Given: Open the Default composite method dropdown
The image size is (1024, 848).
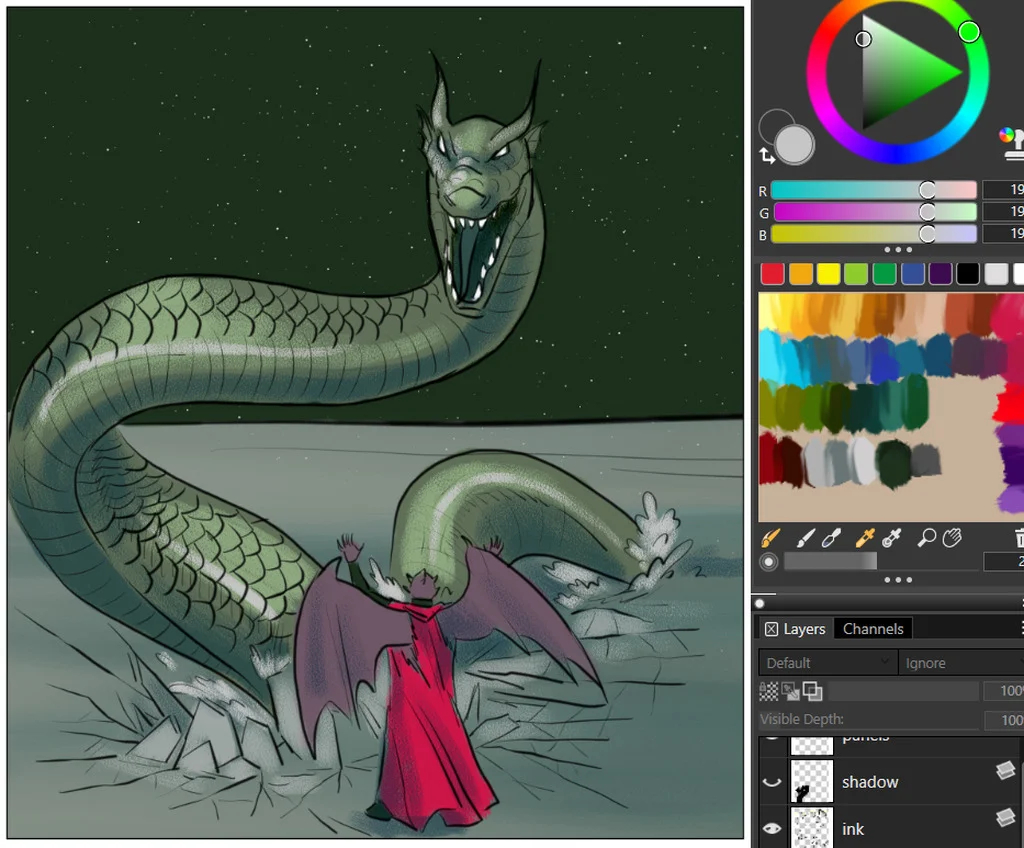Looking at the screenshot, I should (x=826, y=663).
